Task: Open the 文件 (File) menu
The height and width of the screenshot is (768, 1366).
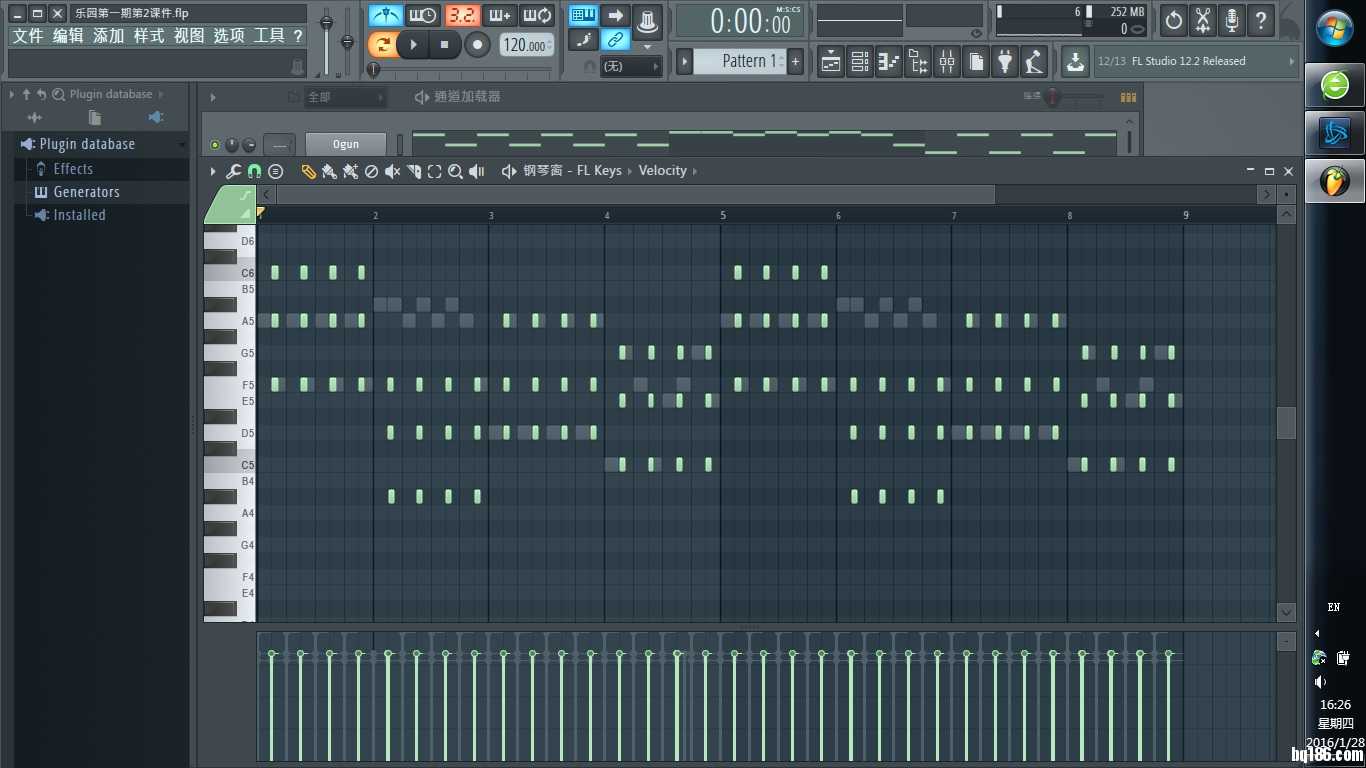Action: coord(28,36)
